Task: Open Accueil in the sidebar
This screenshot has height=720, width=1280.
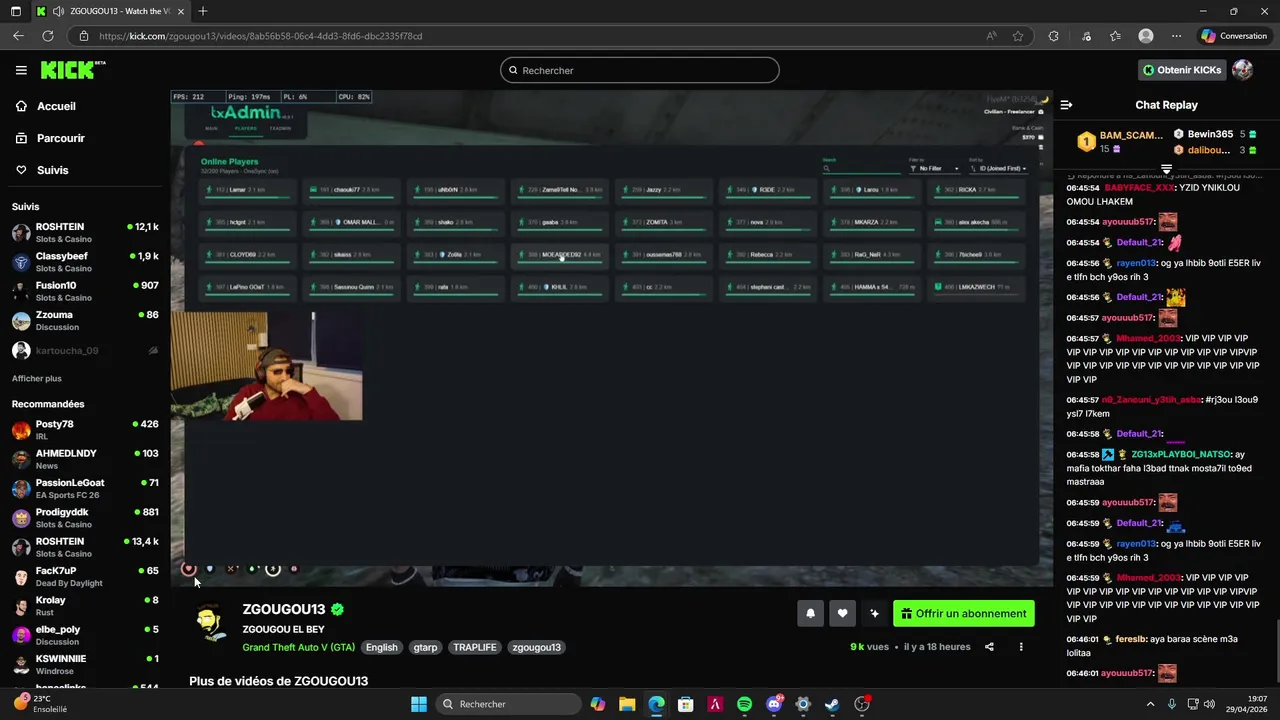Action: pyautogui.click(x=56, y=106)
